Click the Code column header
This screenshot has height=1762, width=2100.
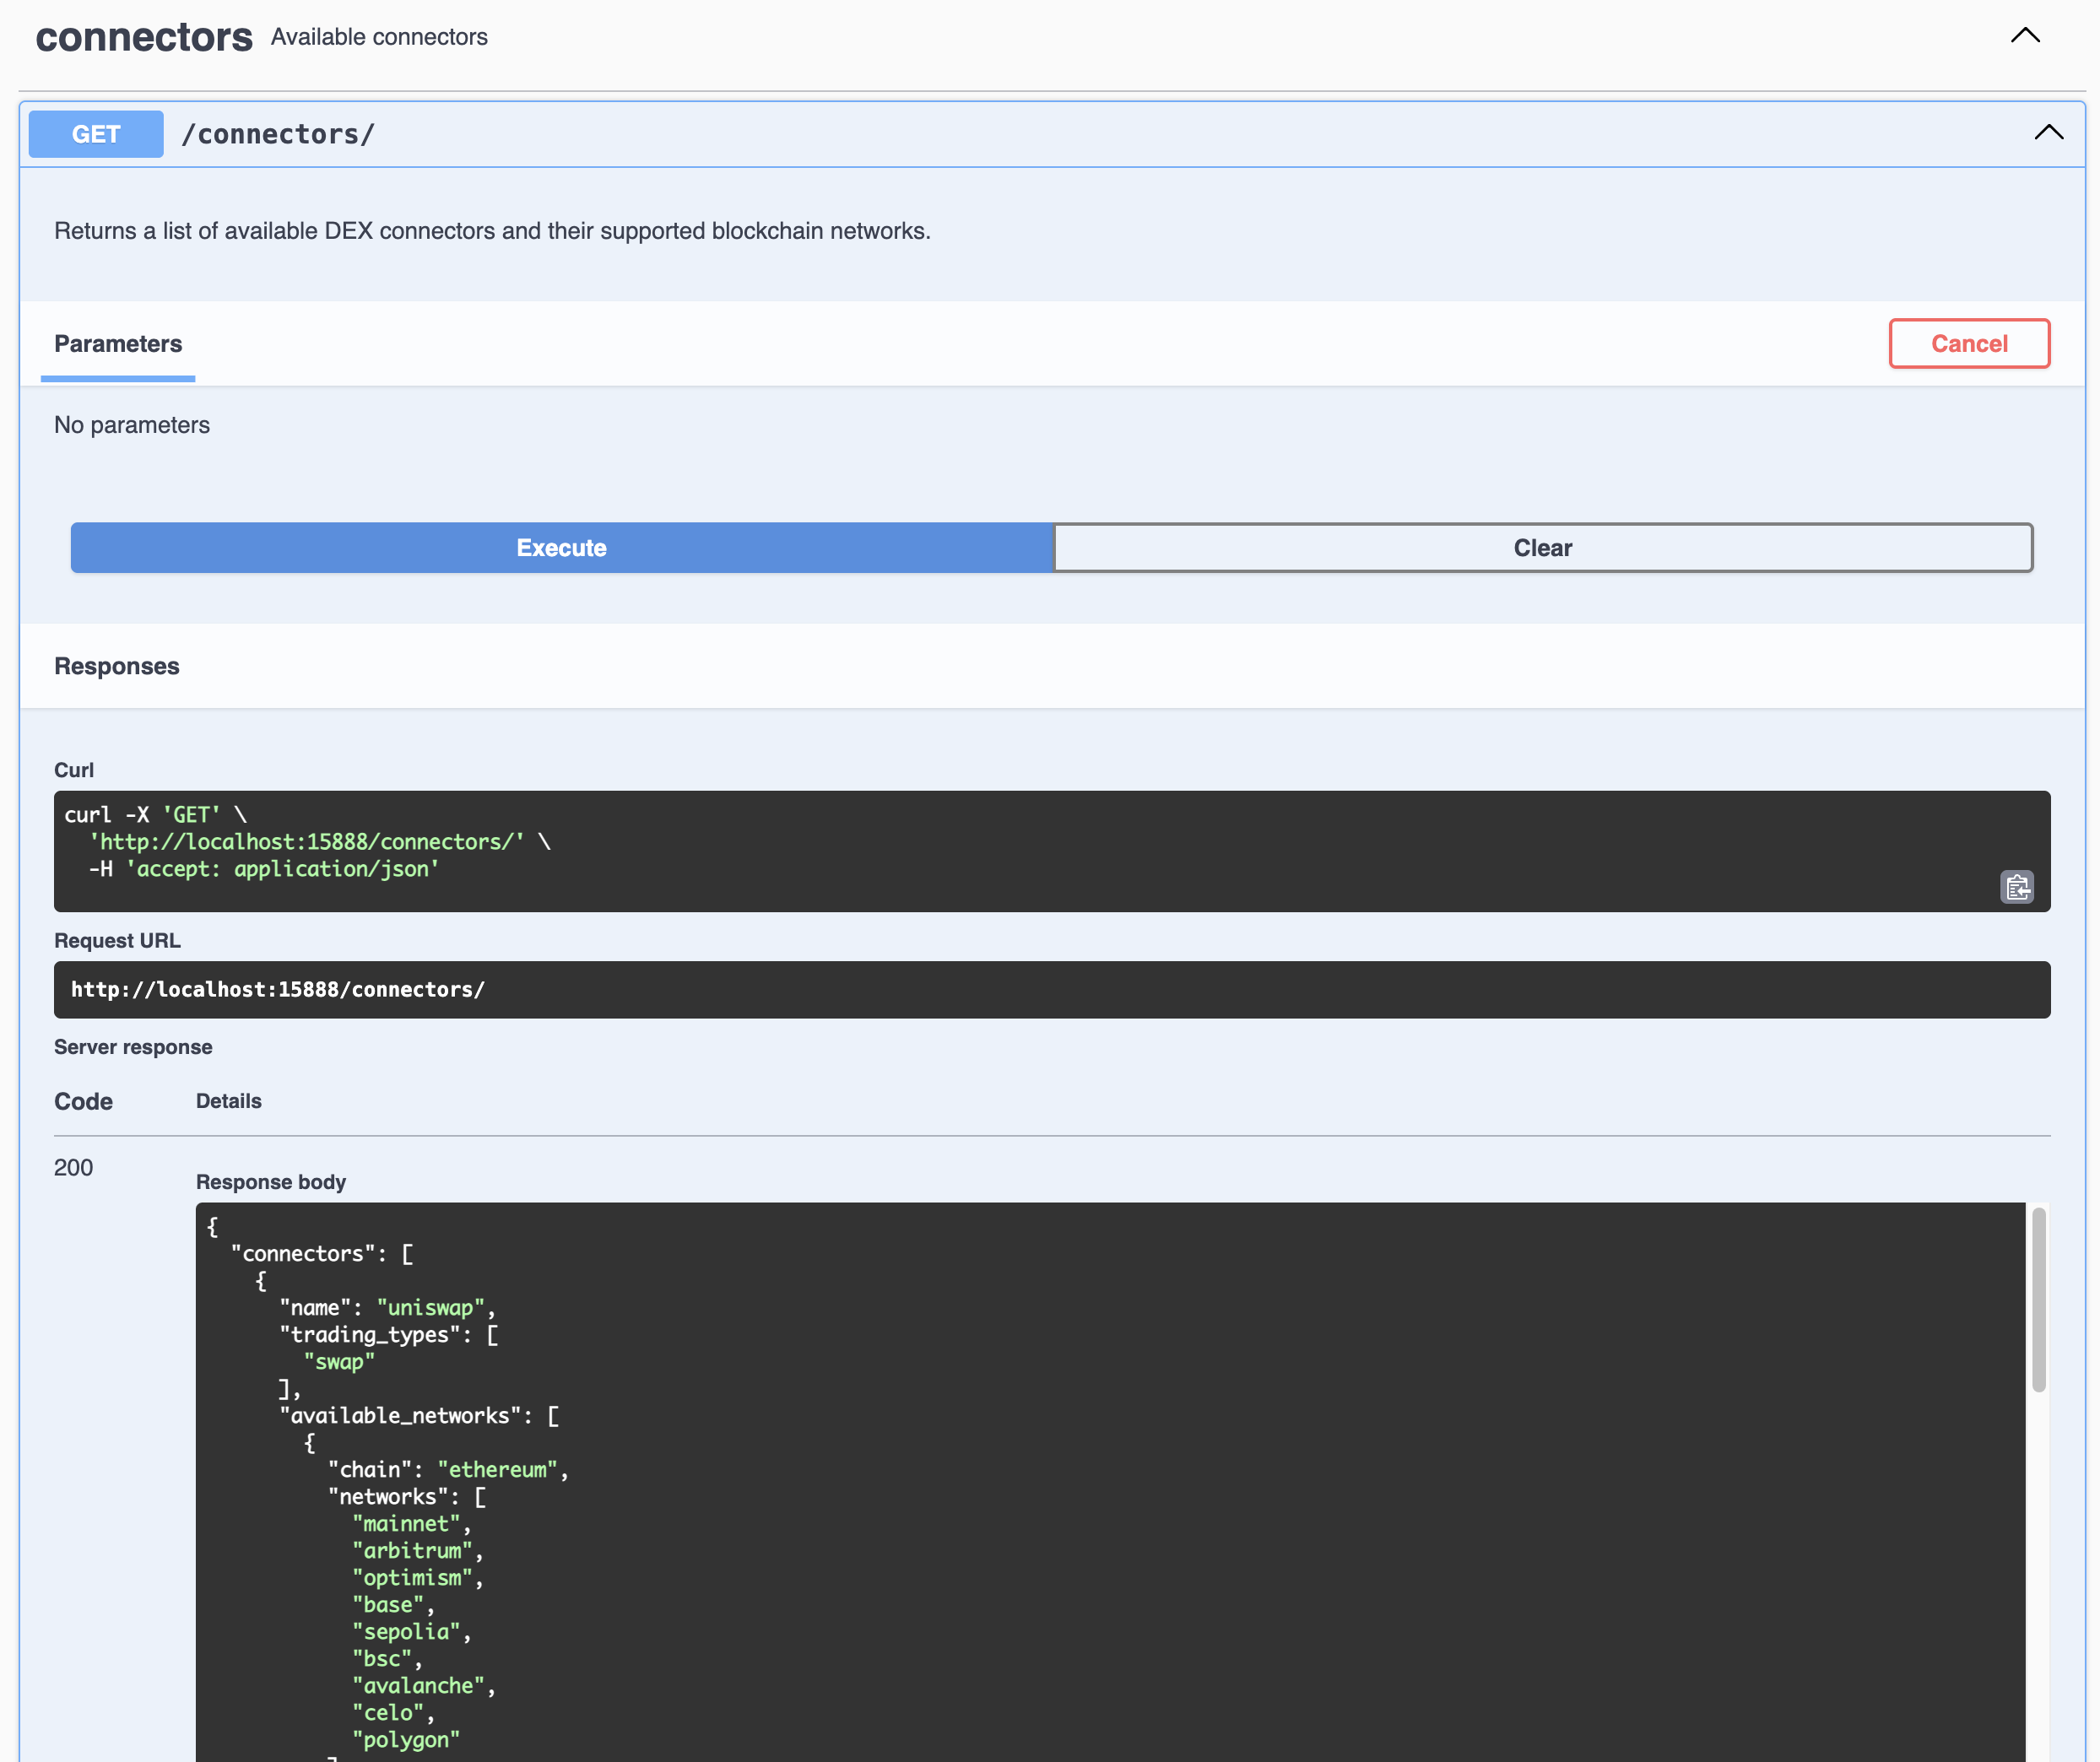point(83,1102)
